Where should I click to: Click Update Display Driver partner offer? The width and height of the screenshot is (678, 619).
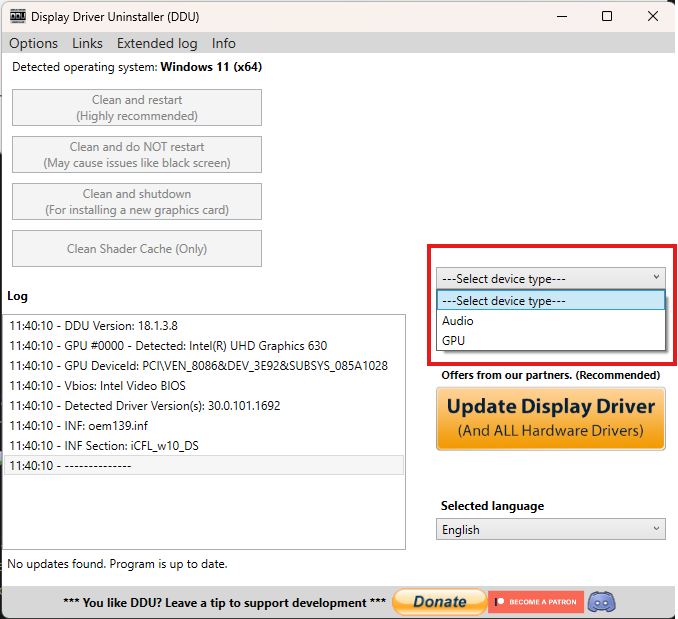coord(550,418)
